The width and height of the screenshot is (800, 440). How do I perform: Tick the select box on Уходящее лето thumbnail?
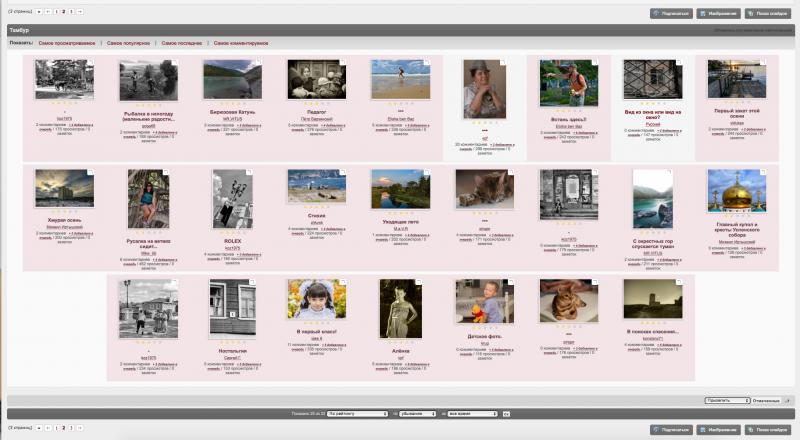427,173
